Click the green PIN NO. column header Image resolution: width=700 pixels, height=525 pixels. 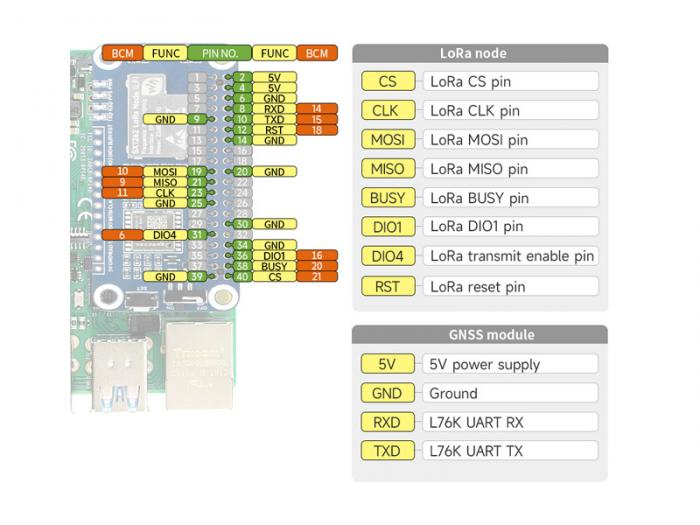point(220,53)
